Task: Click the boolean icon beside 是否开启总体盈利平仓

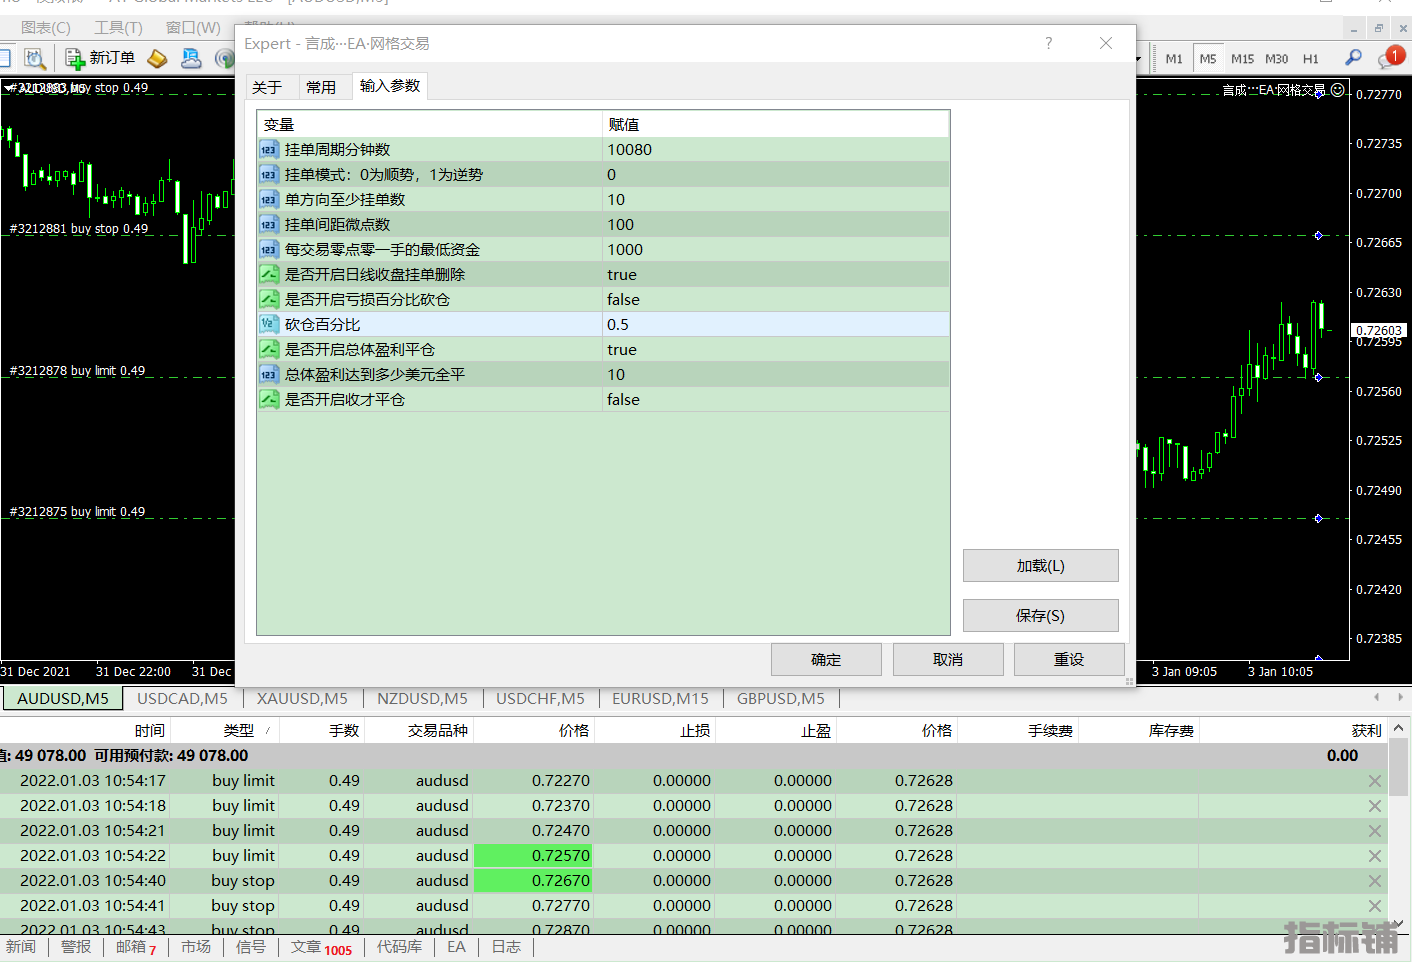Action: tap(269, 349)
